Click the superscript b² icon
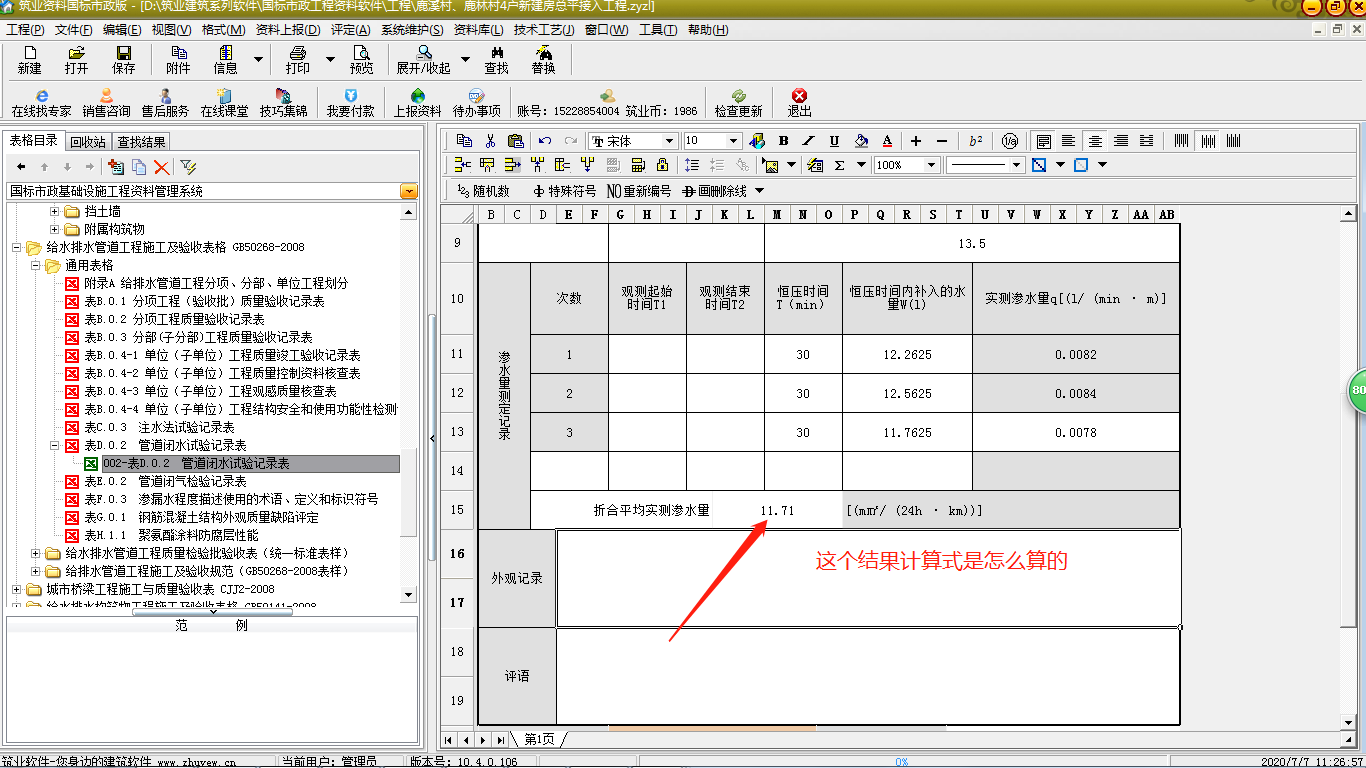This screenshot has height=768, width=1366. 975,141
